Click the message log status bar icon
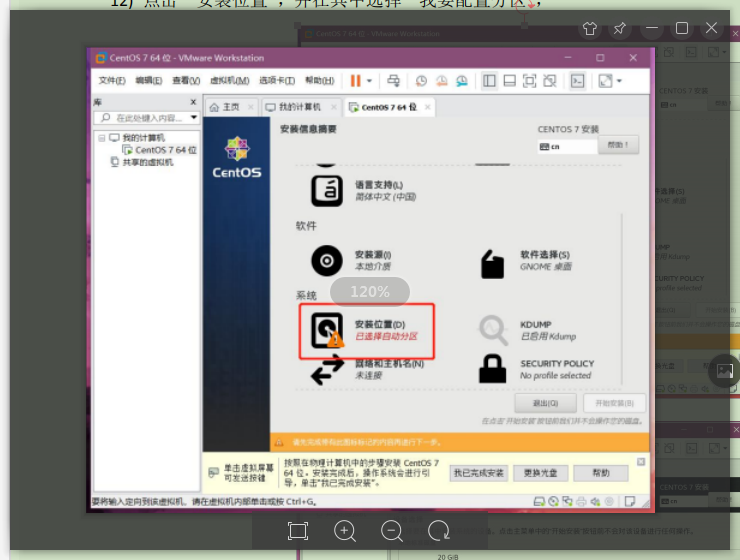This screenshot has width=740, height=560. pyautogui.click(x=629, y=501)
